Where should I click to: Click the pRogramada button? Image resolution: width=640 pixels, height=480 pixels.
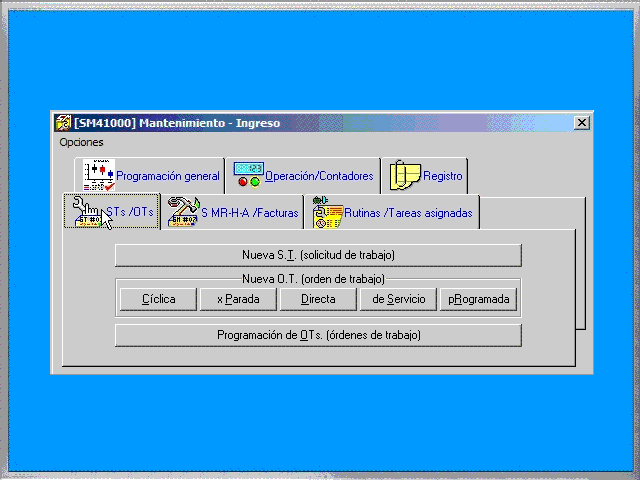click(x=478, y=299)
